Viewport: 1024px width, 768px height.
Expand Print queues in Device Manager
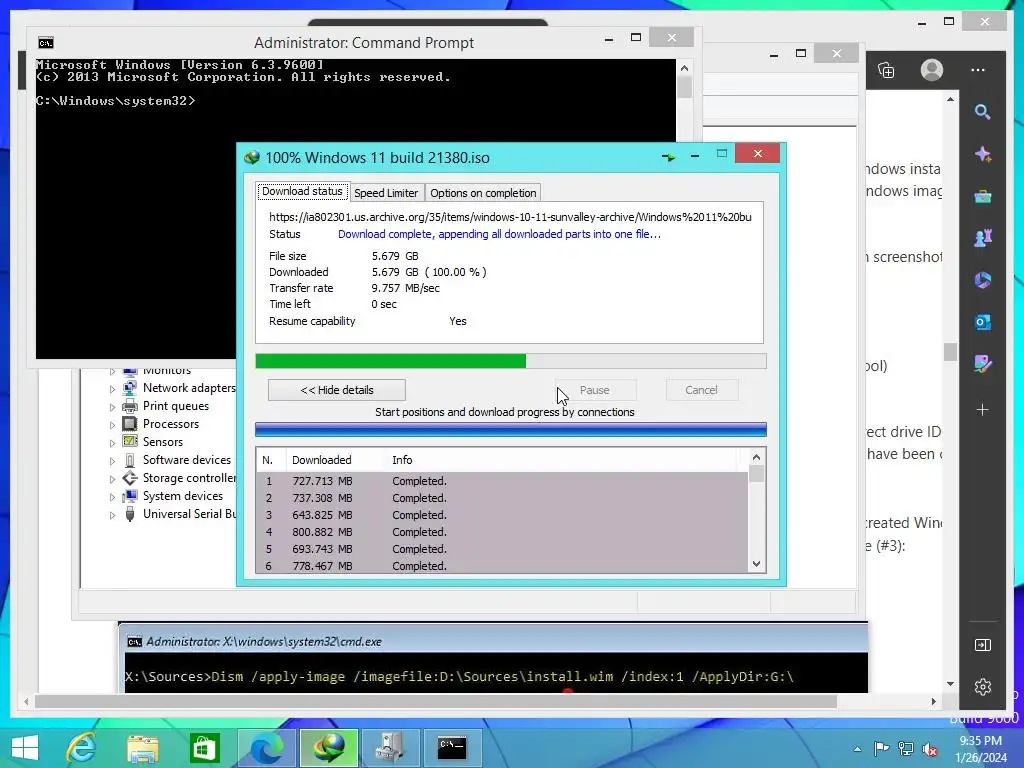(x=112, y=407)
